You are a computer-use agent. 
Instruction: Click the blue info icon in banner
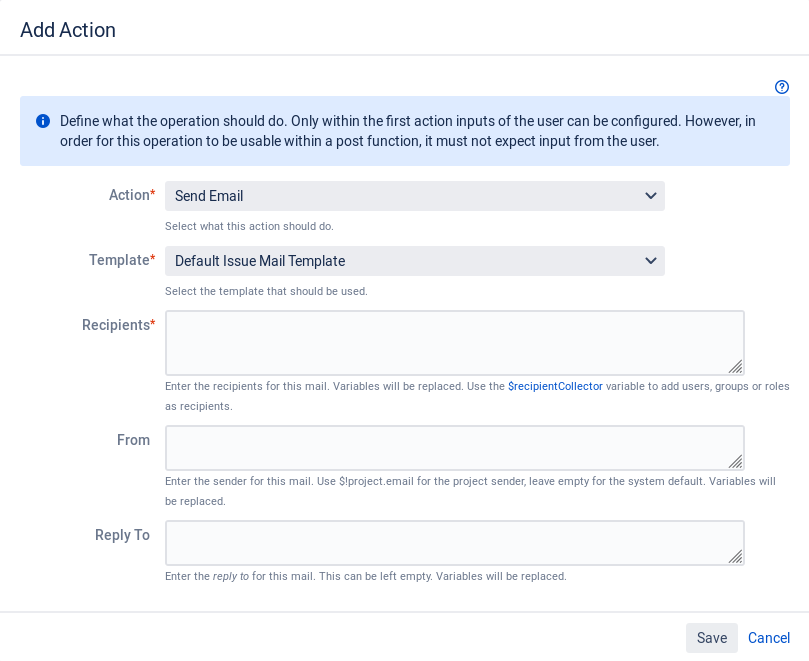click(x=43, y=121)
